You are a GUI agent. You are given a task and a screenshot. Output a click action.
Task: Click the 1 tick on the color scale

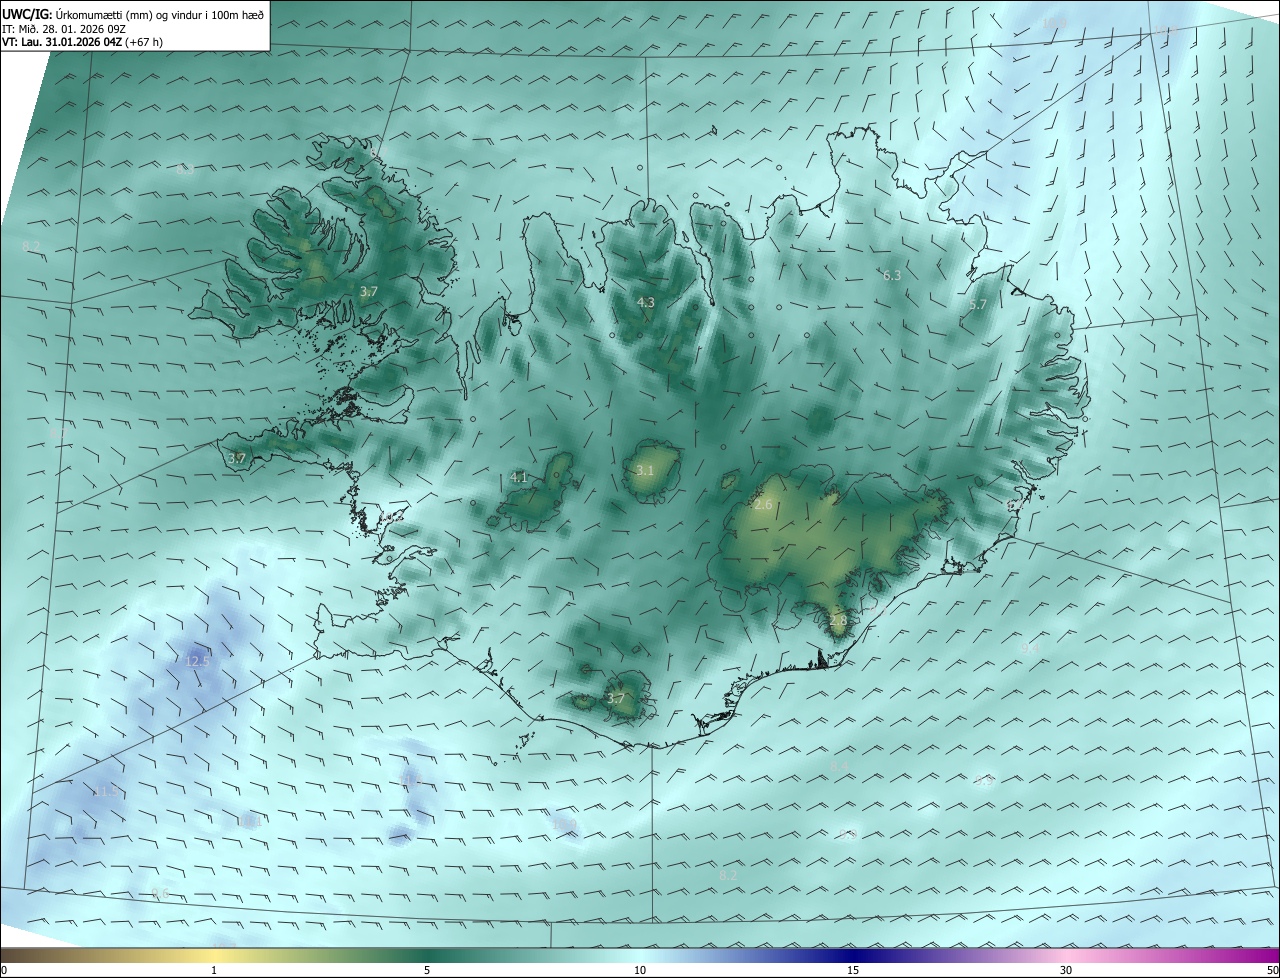point(214,970)
